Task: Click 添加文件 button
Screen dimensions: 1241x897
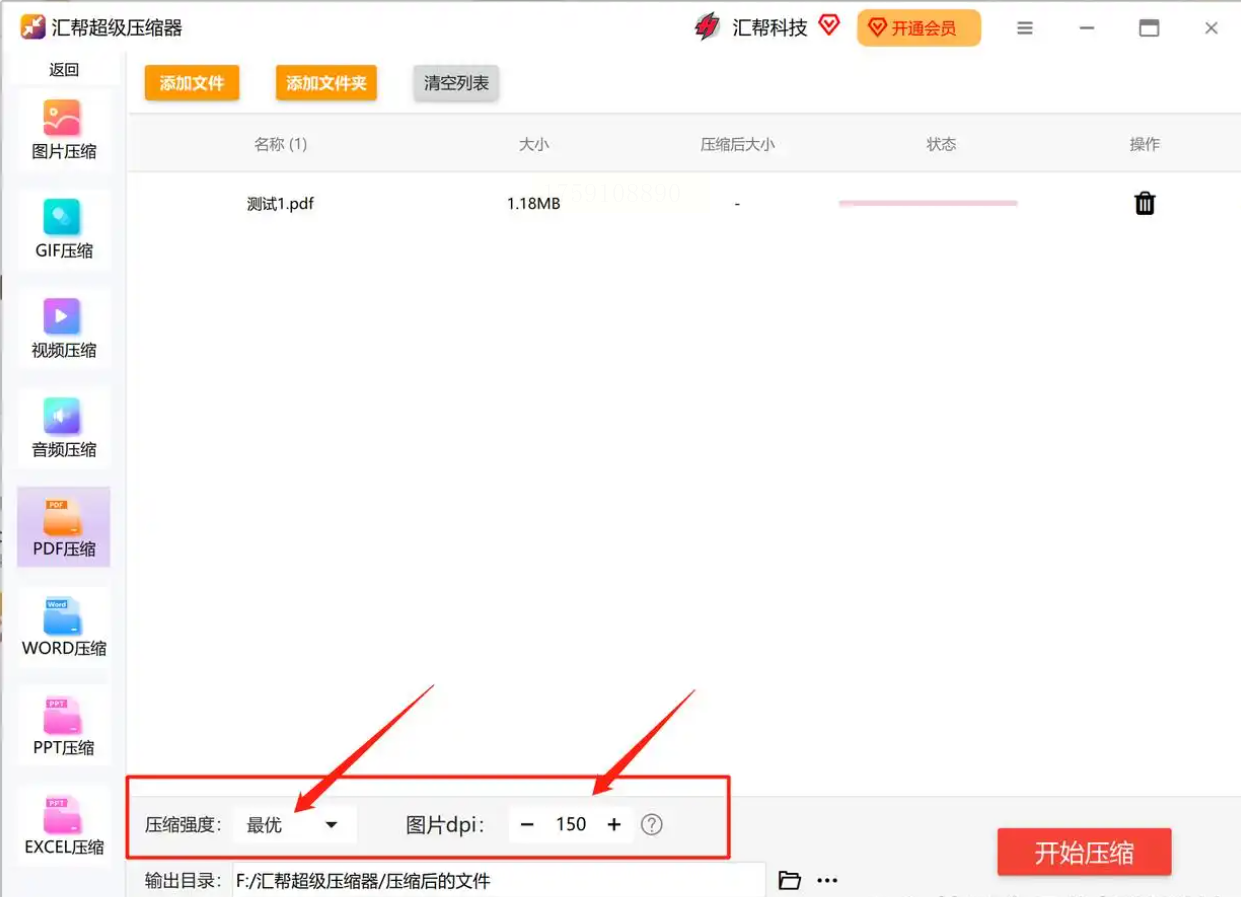Action: [192, 83]
